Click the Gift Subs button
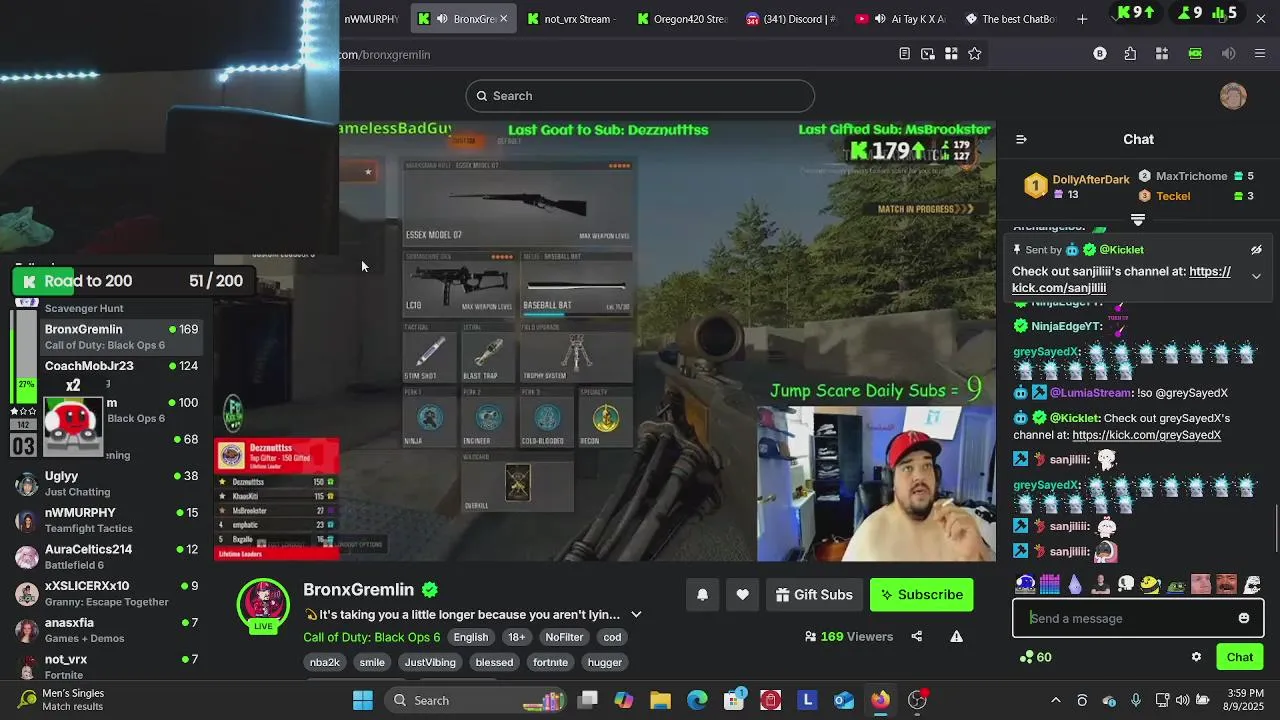 [x=814, y=595]
